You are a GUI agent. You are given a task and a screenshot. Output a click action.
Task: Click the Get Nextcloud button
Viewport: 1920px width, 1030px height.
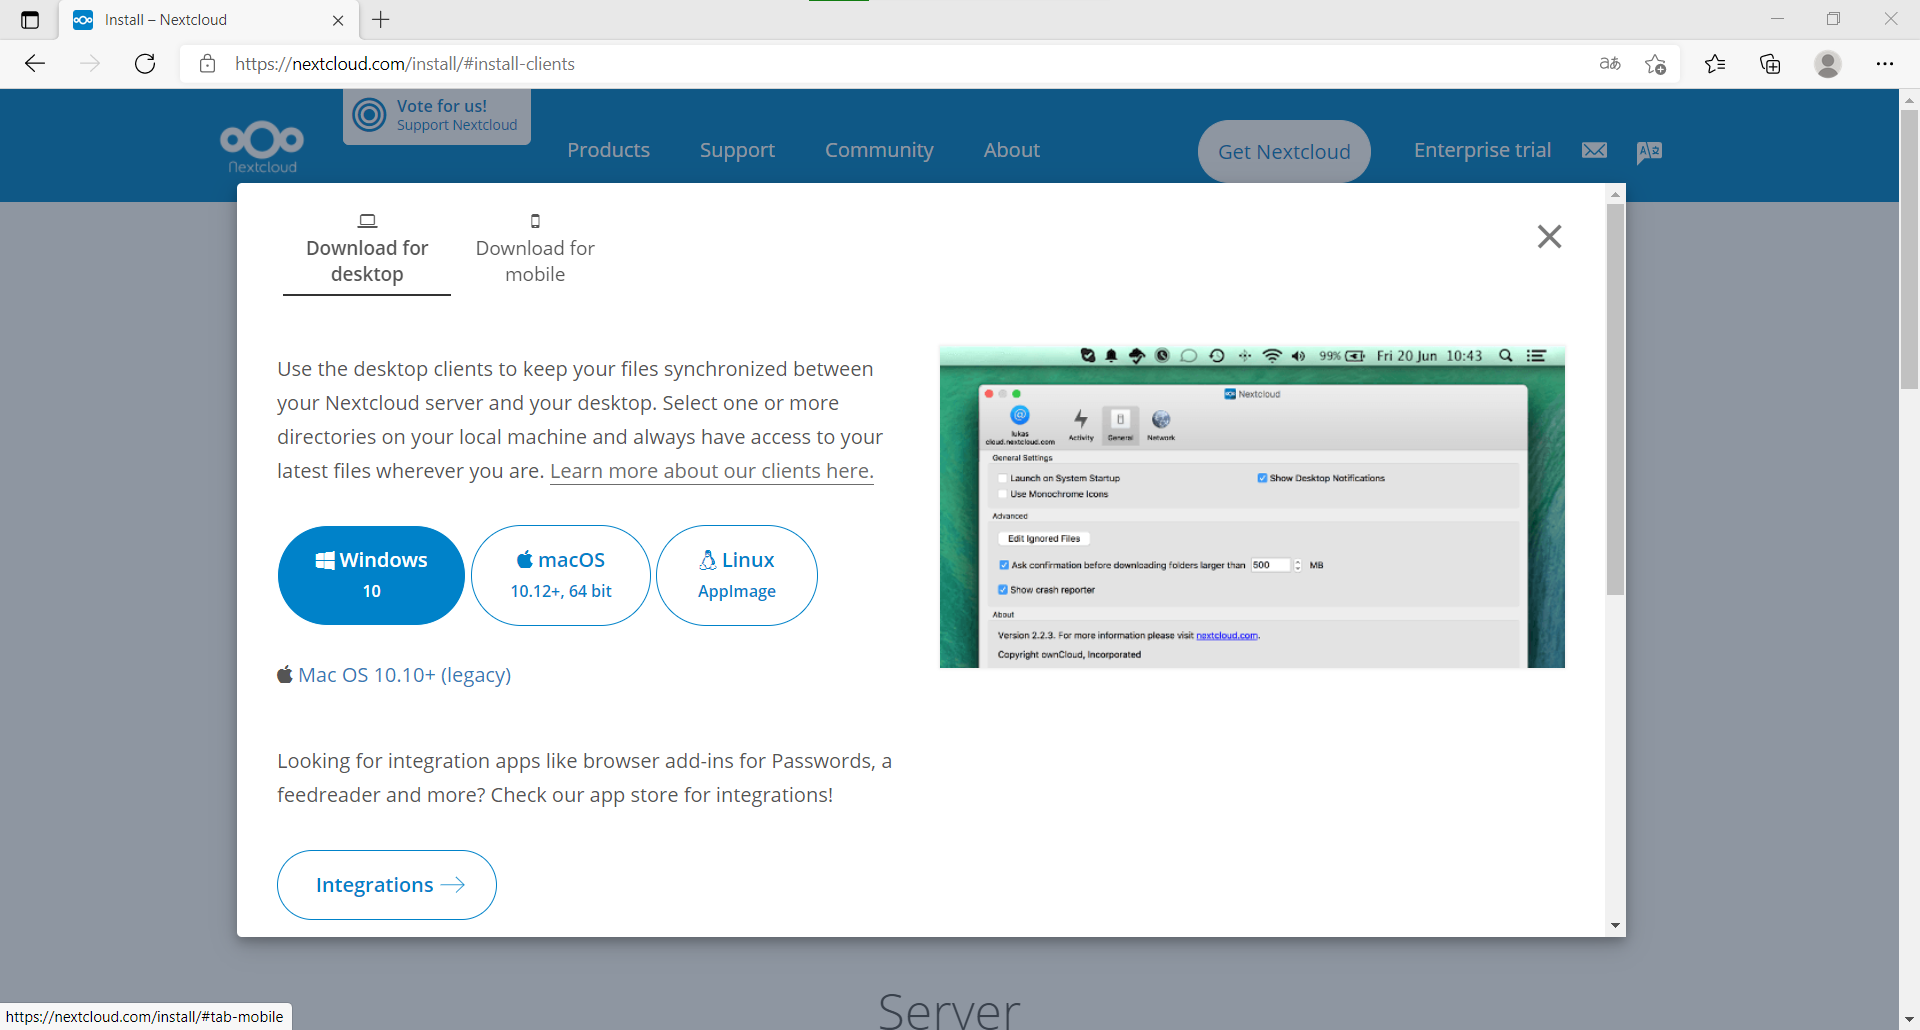click(x=1284, y=151)
